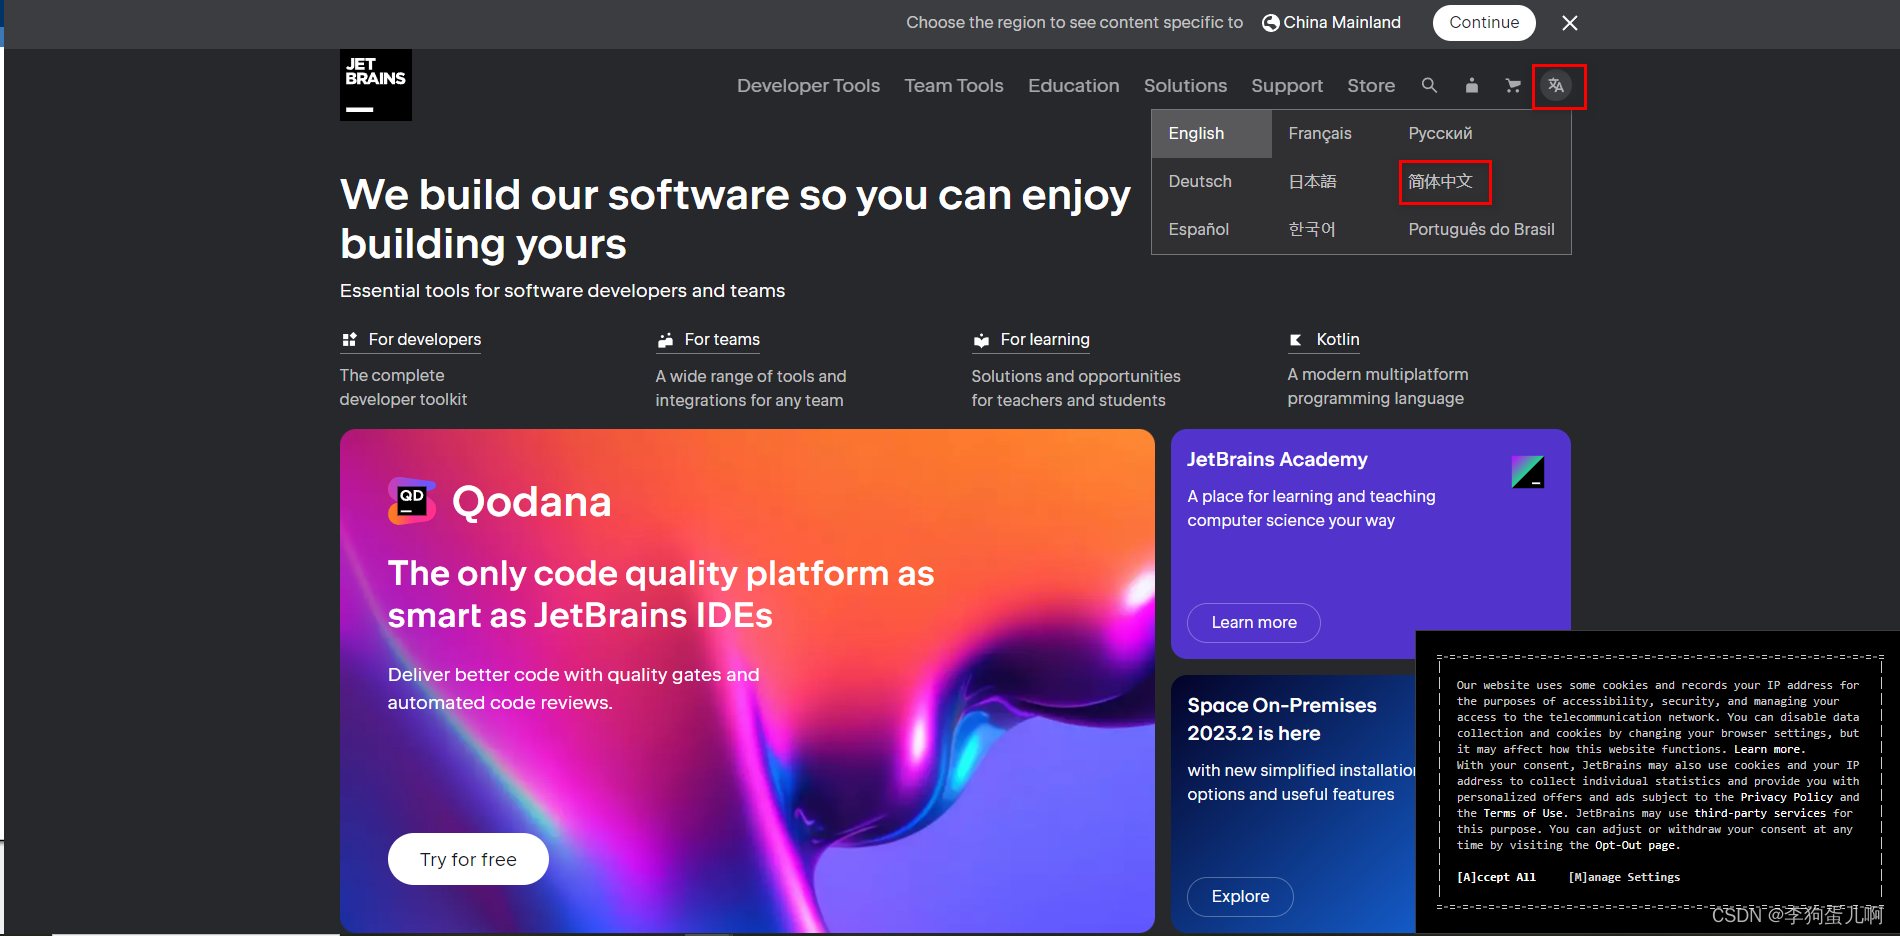Open the shopping cart icon

point(1513,86)
